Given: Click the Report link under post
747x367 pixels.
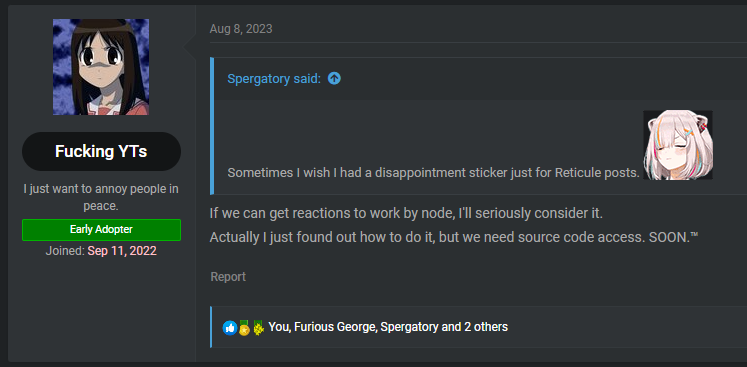Looking at the screenshot, I should pyautogui.click(x=228, y=277).
